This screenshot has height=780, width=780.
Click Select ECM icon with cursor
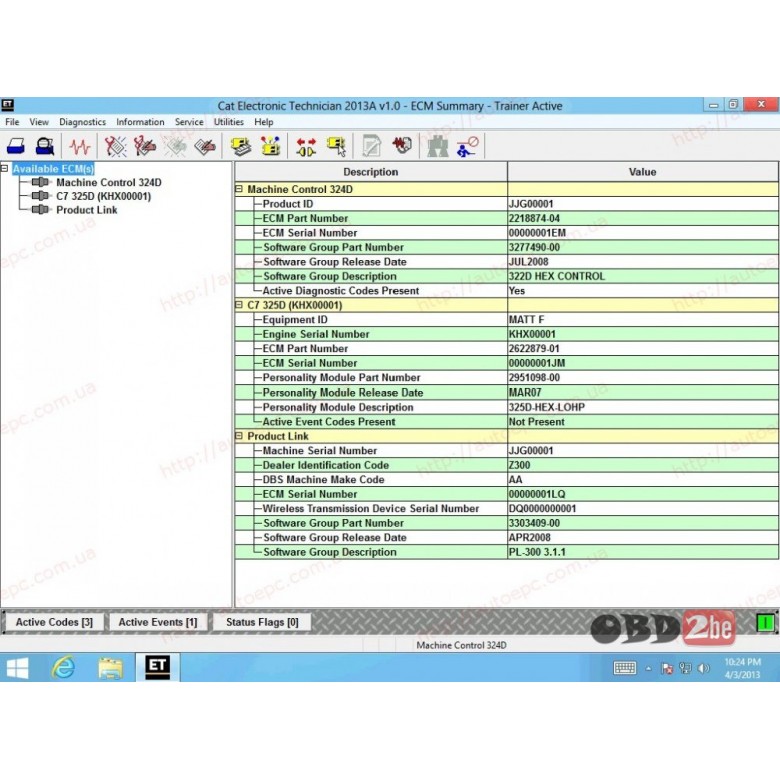tap(336, 146)
